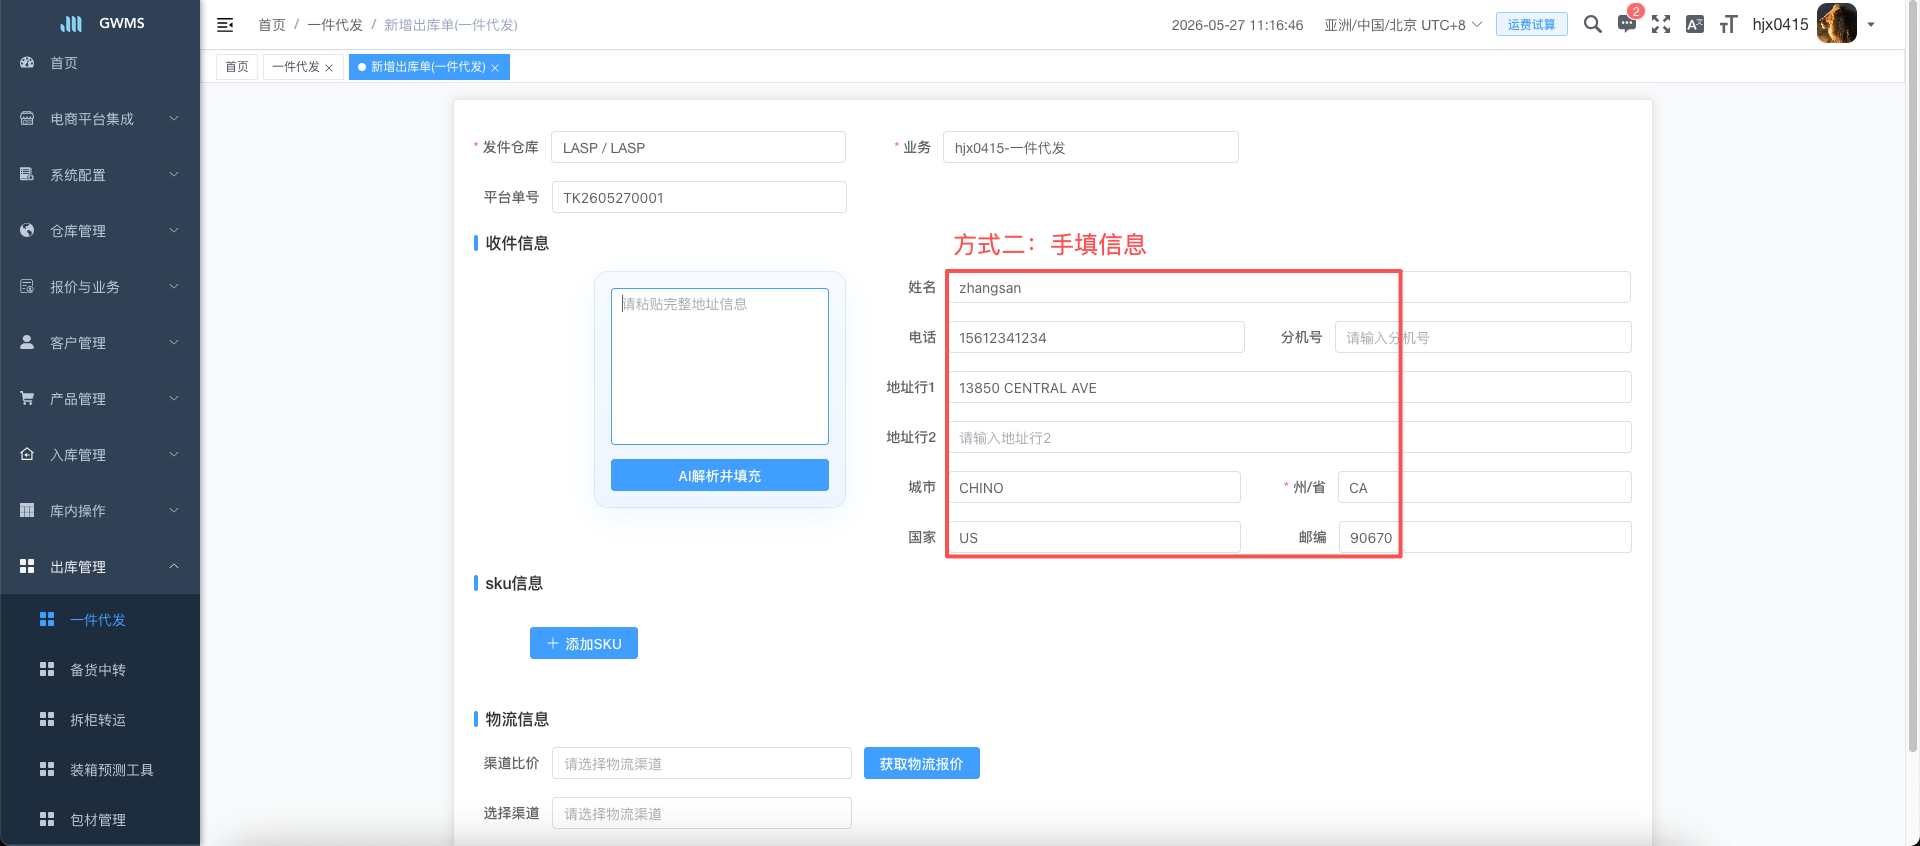1920x846 pixels.
Task: Click the 拆柜转运 grid icon
Action: [x=47, y=719]
